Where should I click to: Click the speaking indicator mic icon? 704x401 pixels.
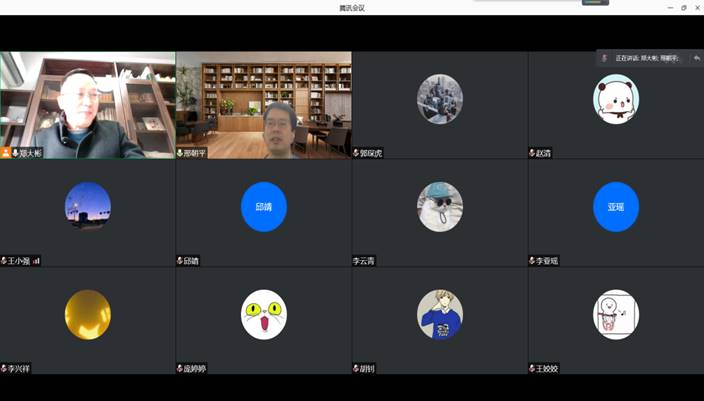coord(605,59)
